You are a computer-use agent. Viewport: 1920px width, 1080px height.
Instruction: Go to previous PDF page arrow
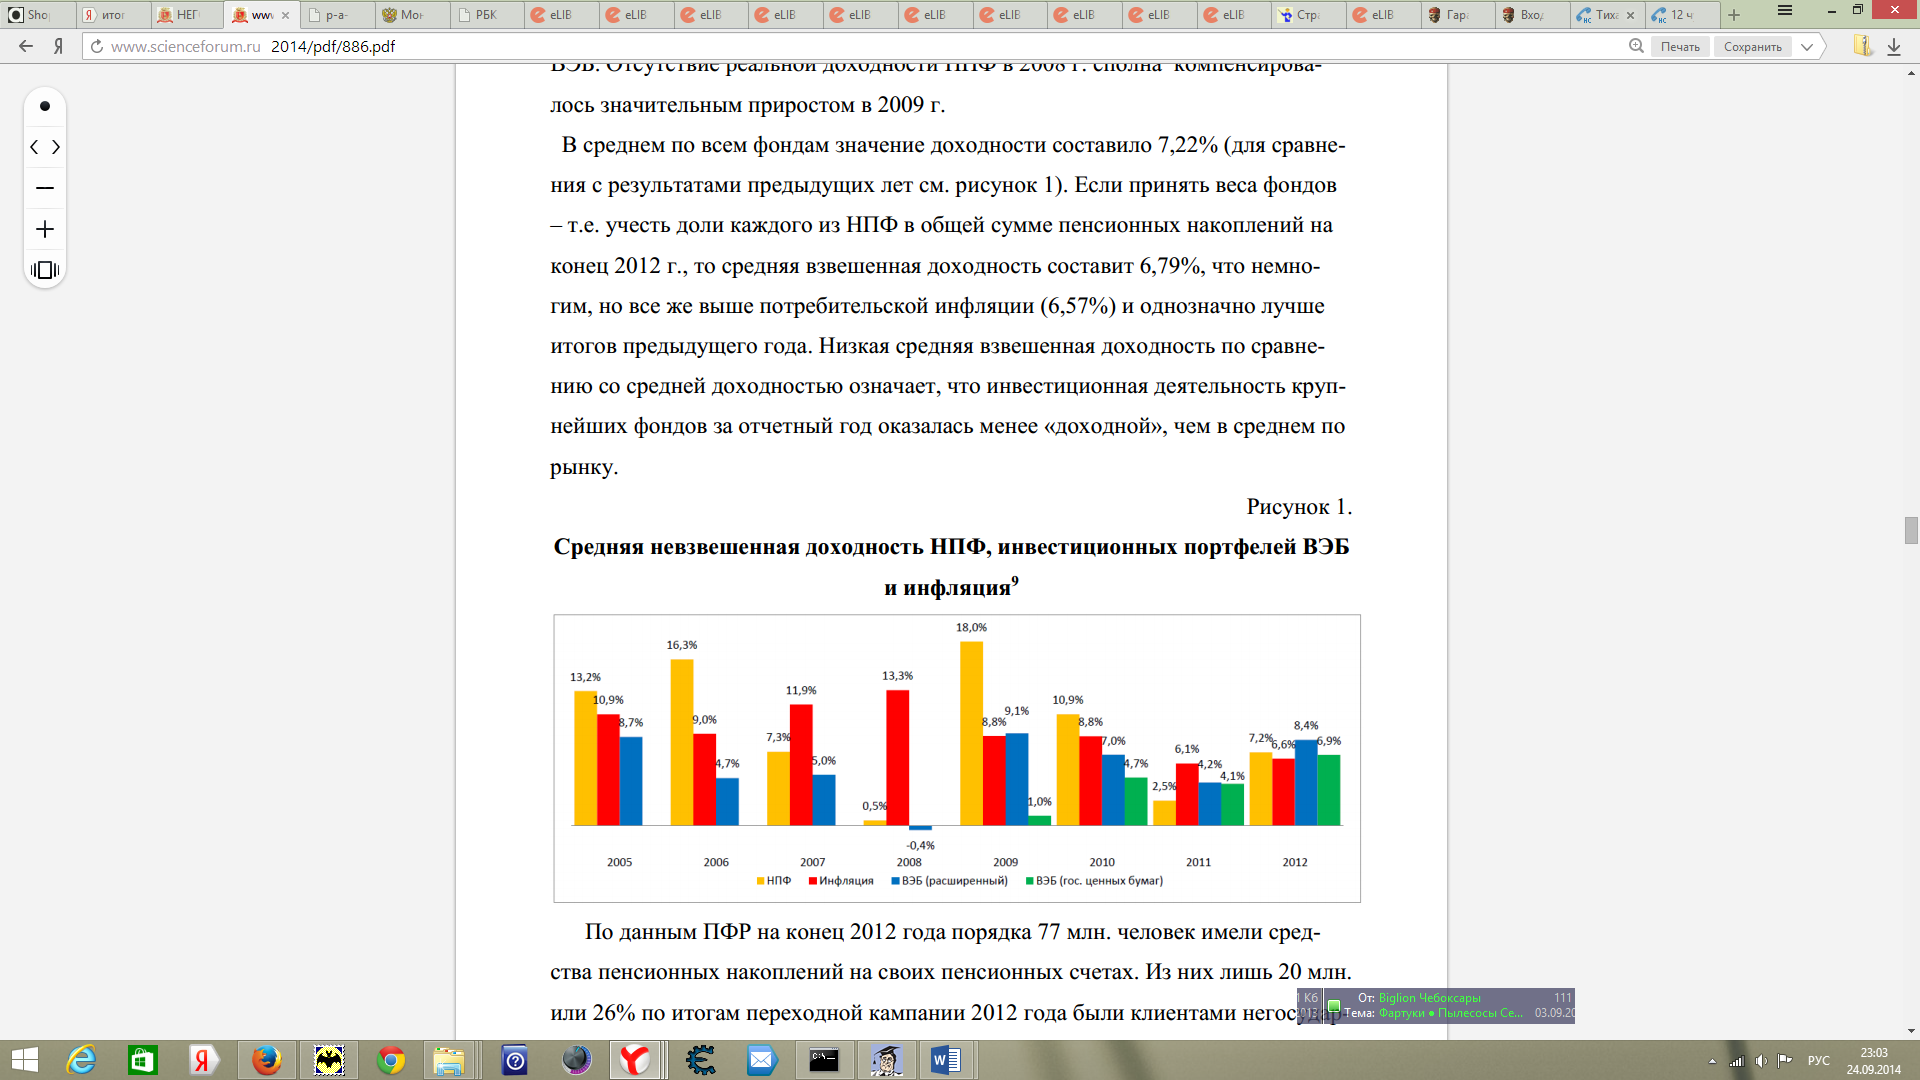pos(35,147)
